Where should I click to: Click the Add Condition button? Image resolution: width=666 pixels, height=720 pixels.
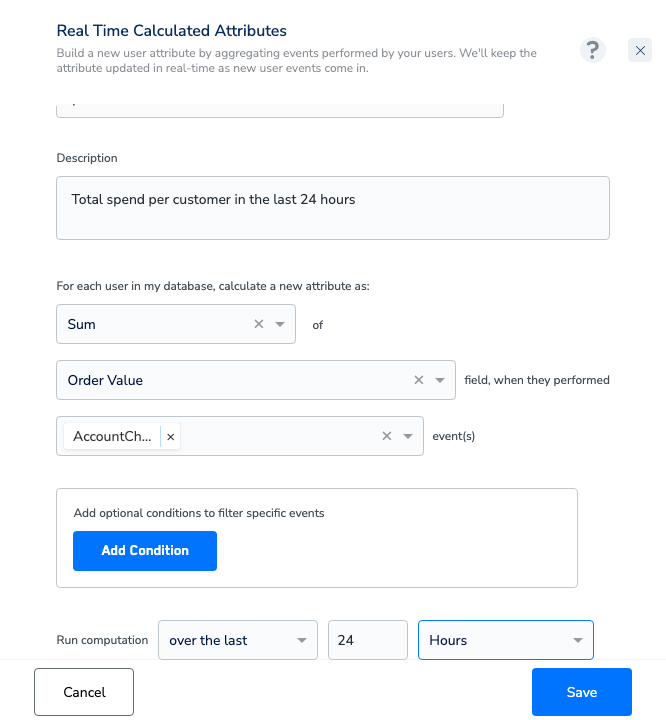(145, 551)
